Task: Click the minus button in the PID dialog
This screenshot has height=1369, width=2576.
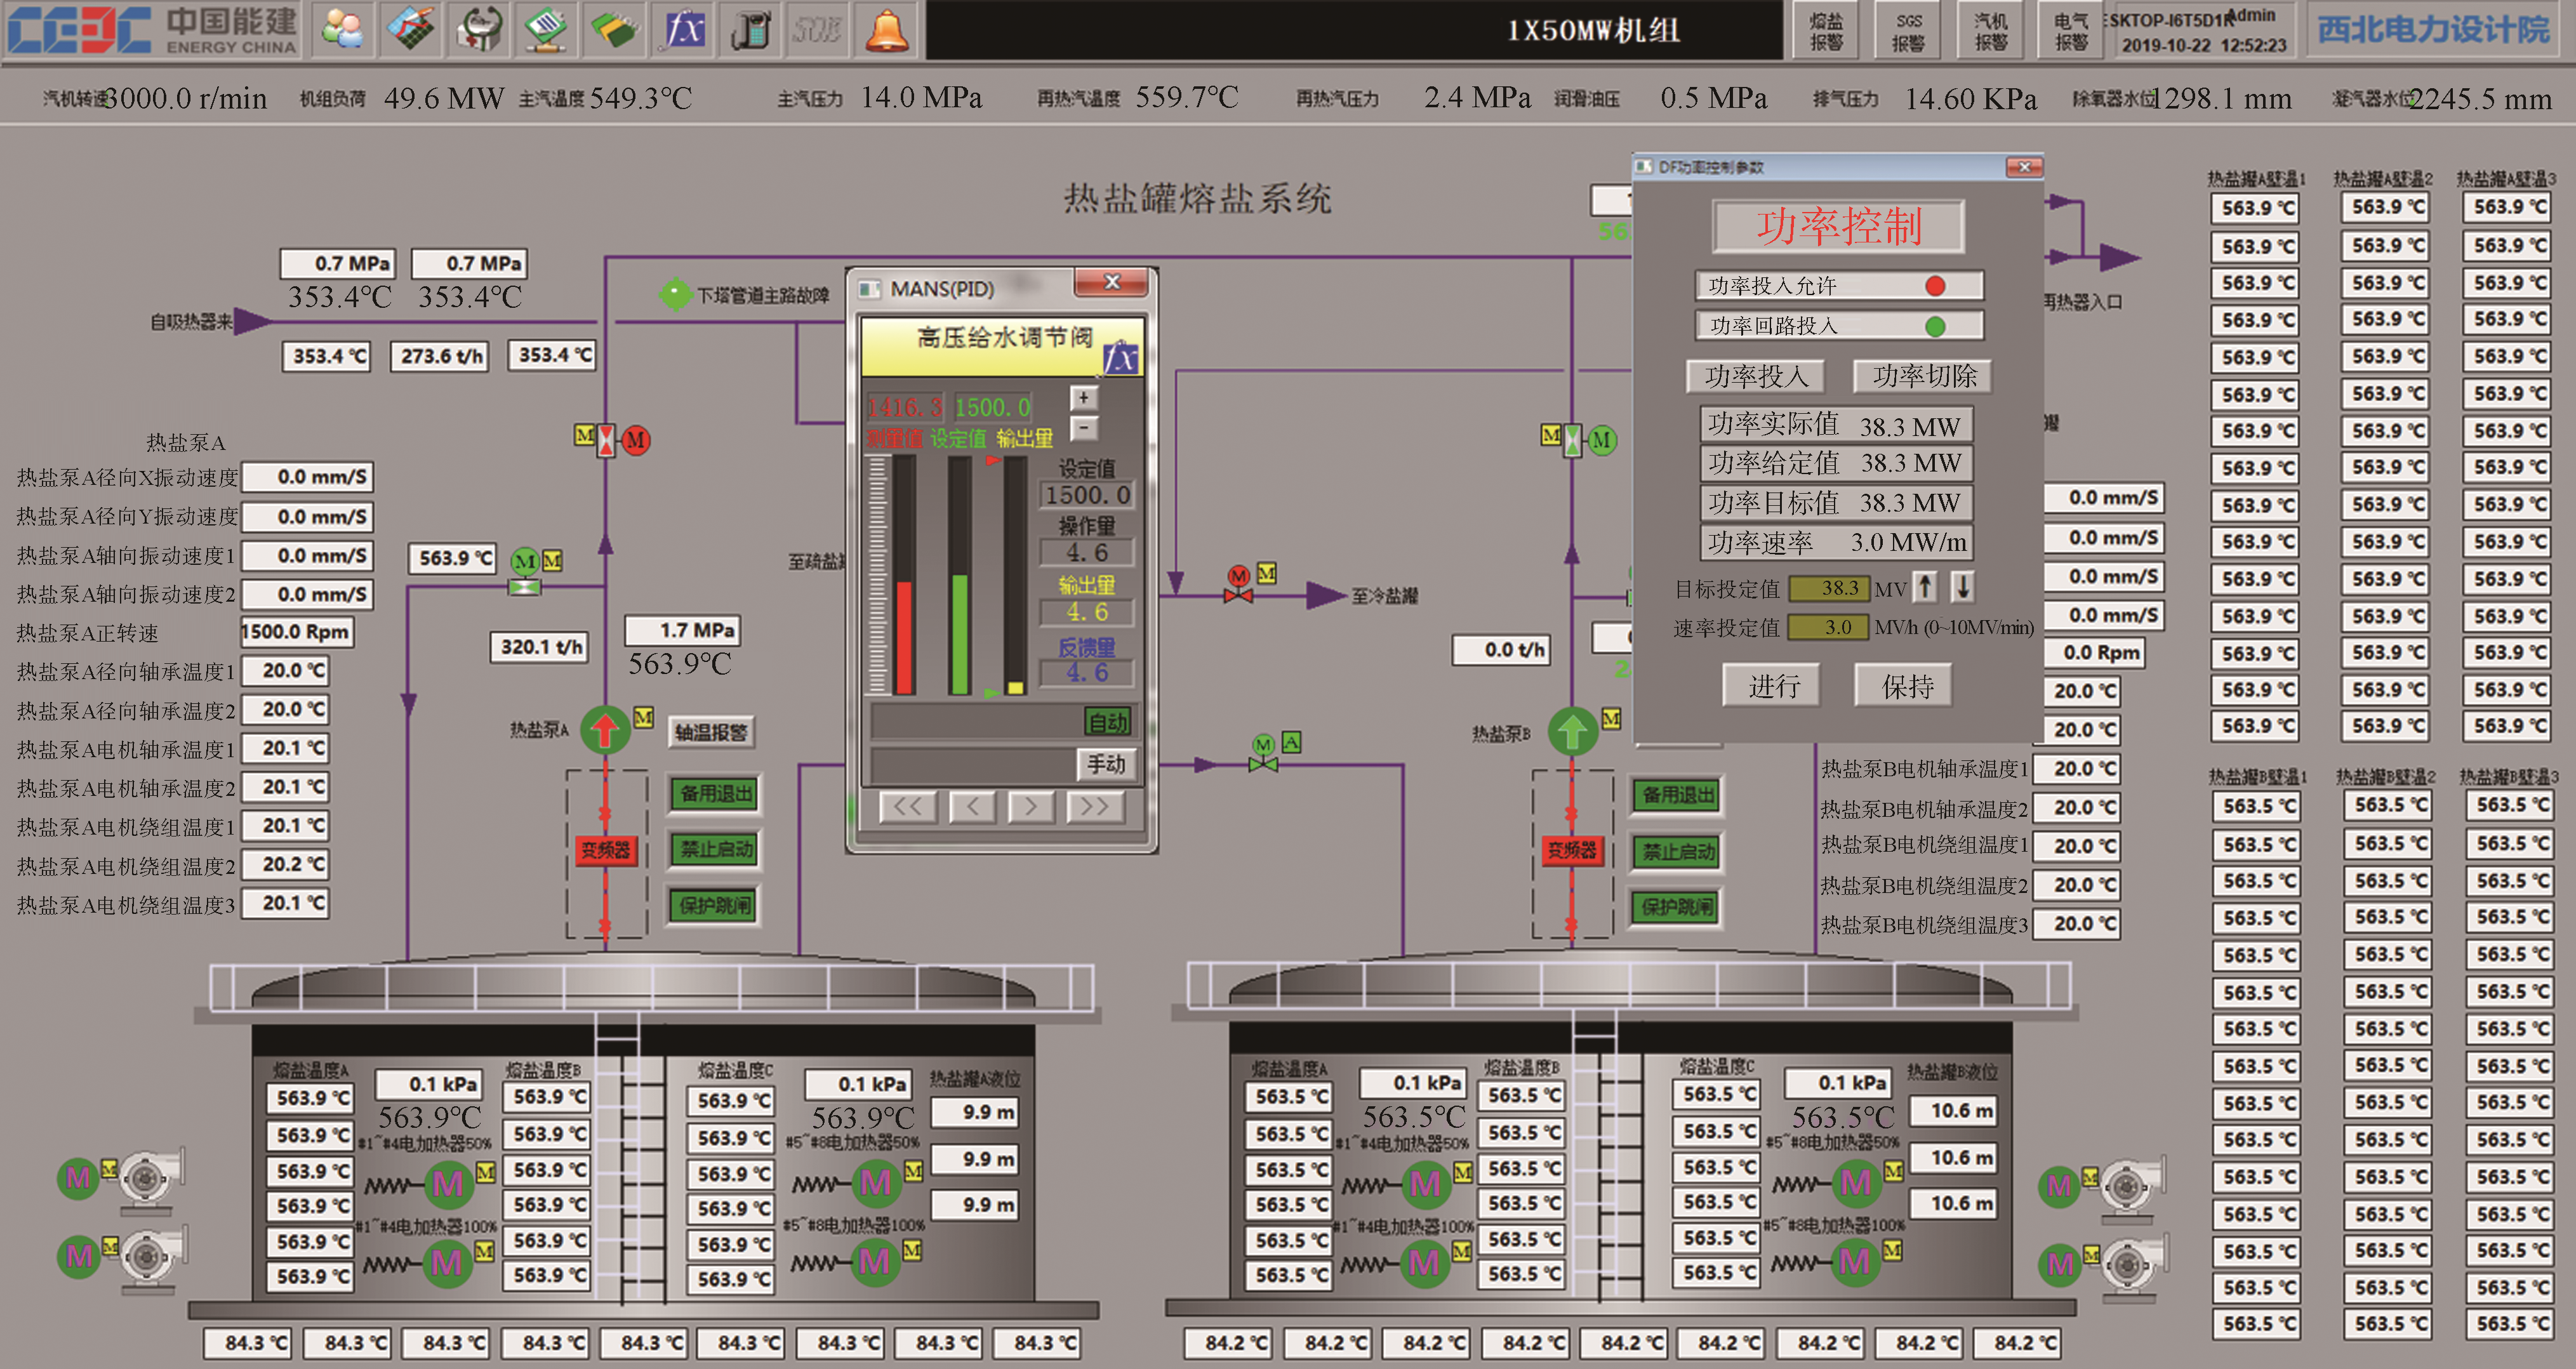Action: 1083,428
